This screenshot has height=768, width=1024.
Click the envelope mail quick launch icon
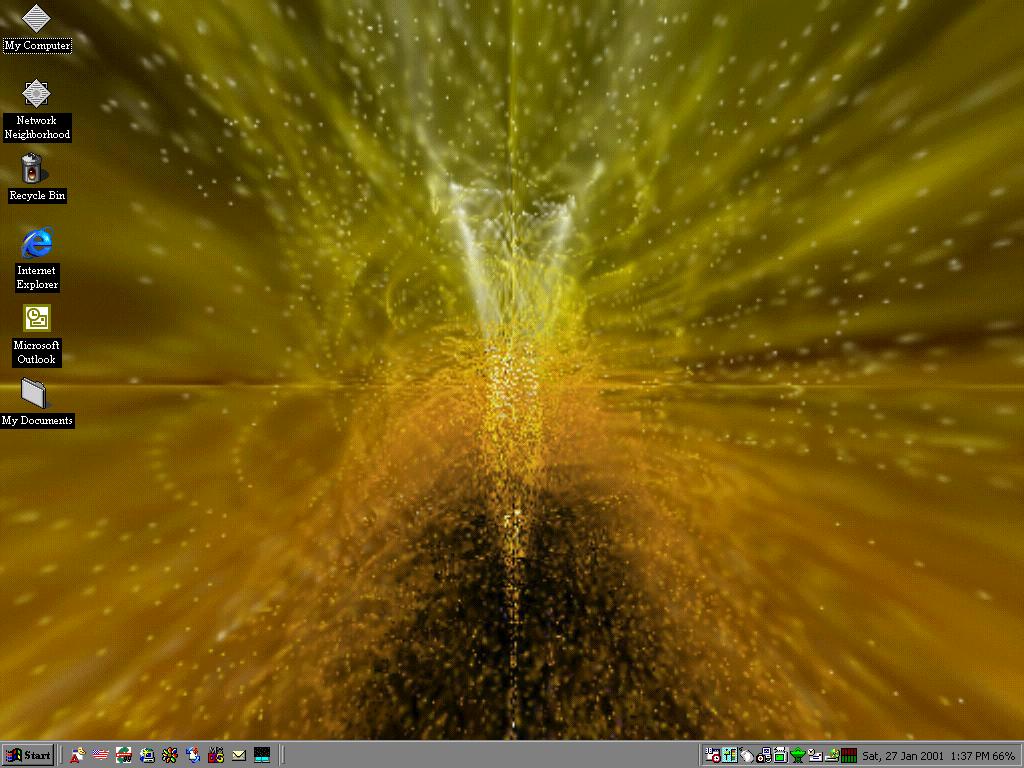[x=239, y=755]
